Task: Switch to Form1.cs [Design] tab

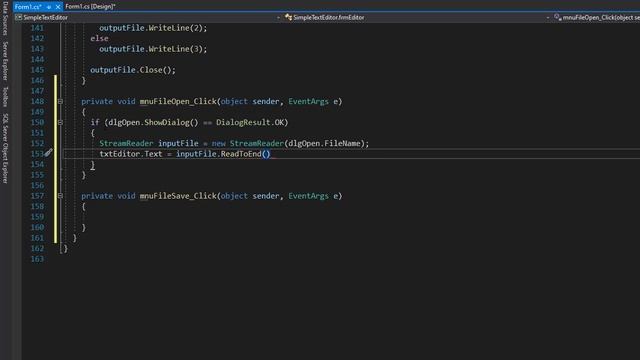Action: (90, 7)
